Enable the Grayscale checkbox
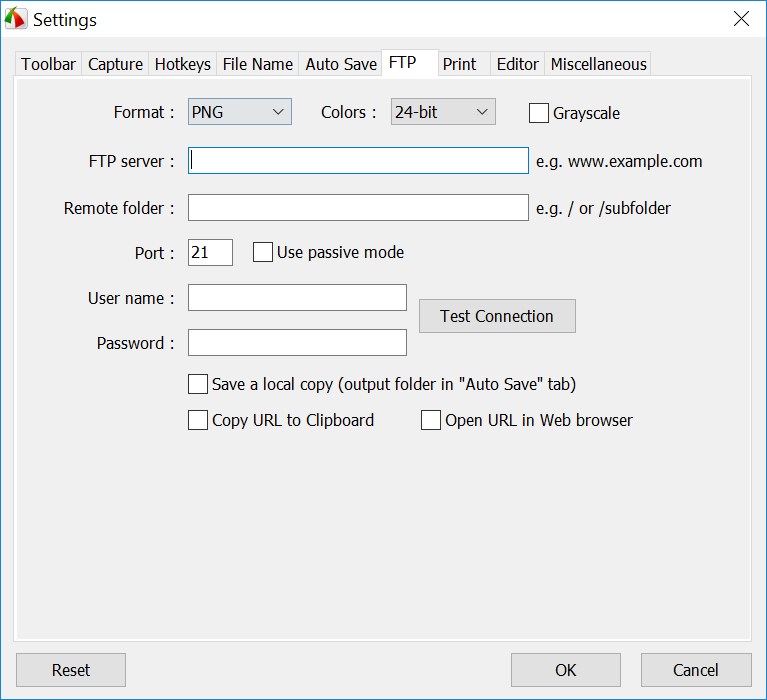Viewport: 767px width, 700px height. 539,113
